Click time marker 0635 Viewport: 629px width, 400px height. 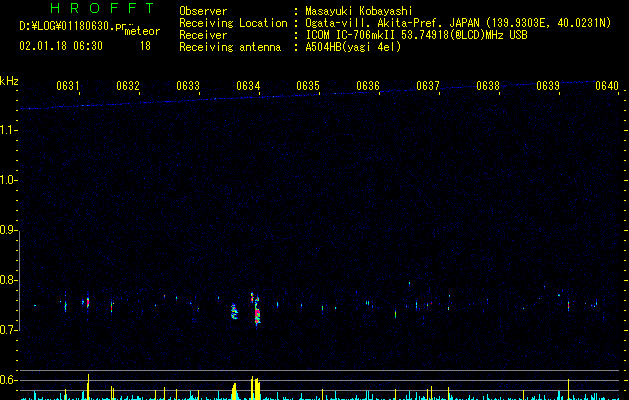pos(308,86)
